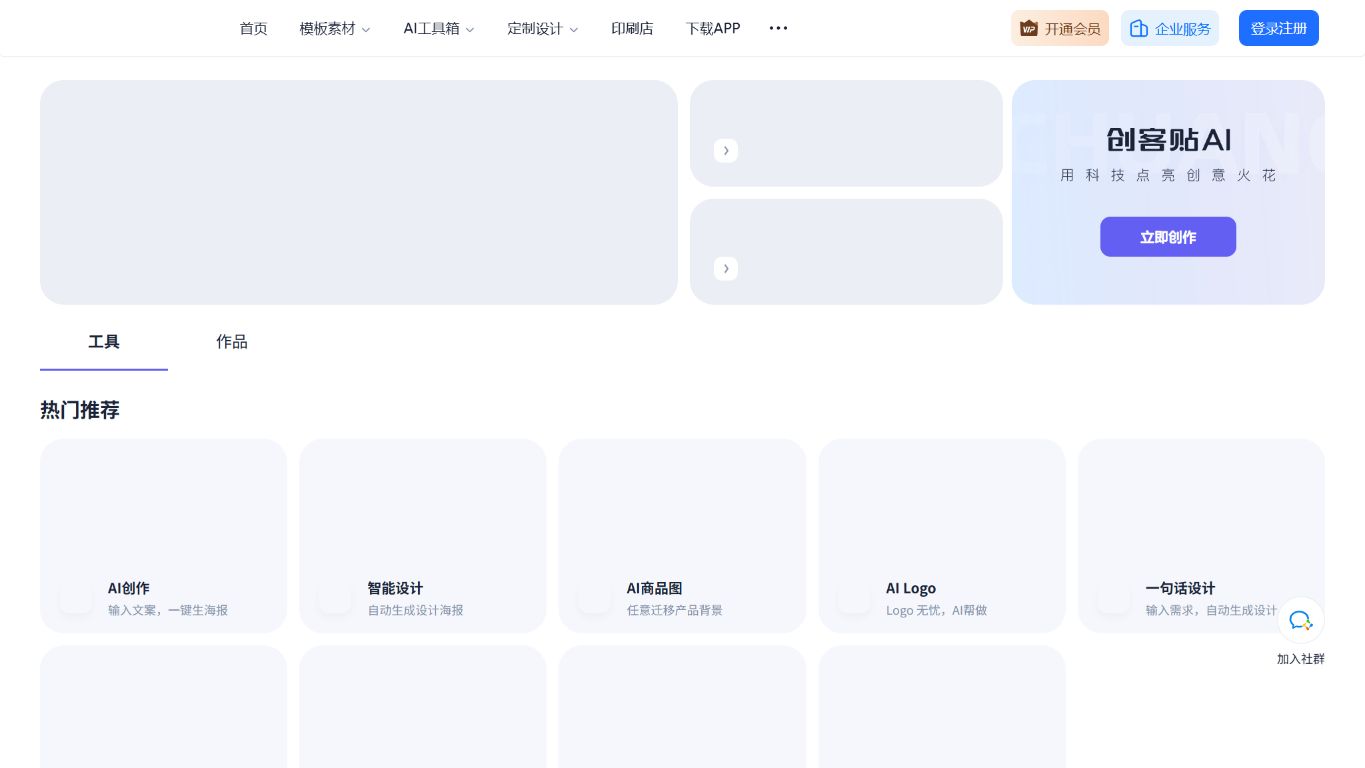Open the AI商品图 tool card

click(x=682, y=536)
